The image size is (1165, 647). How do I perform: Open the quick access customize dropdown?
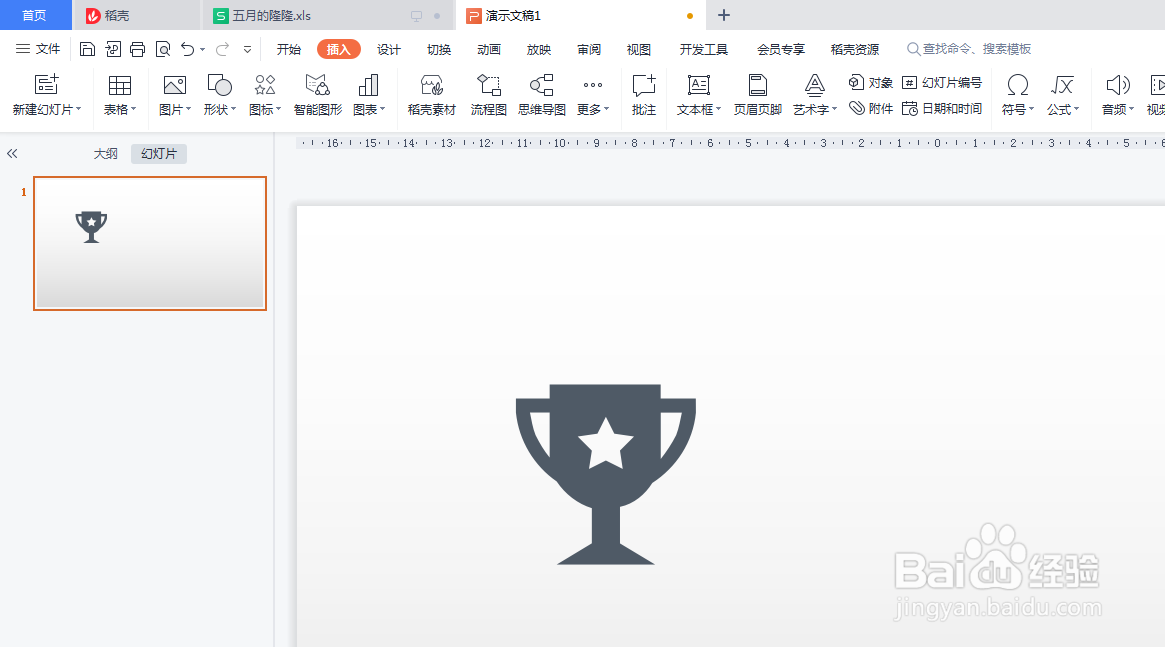(247, 49)
